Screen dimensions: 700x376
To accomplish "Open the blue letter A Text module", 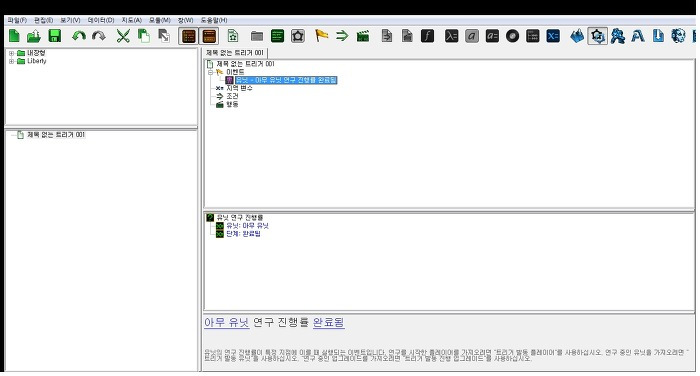I will 638,36.
